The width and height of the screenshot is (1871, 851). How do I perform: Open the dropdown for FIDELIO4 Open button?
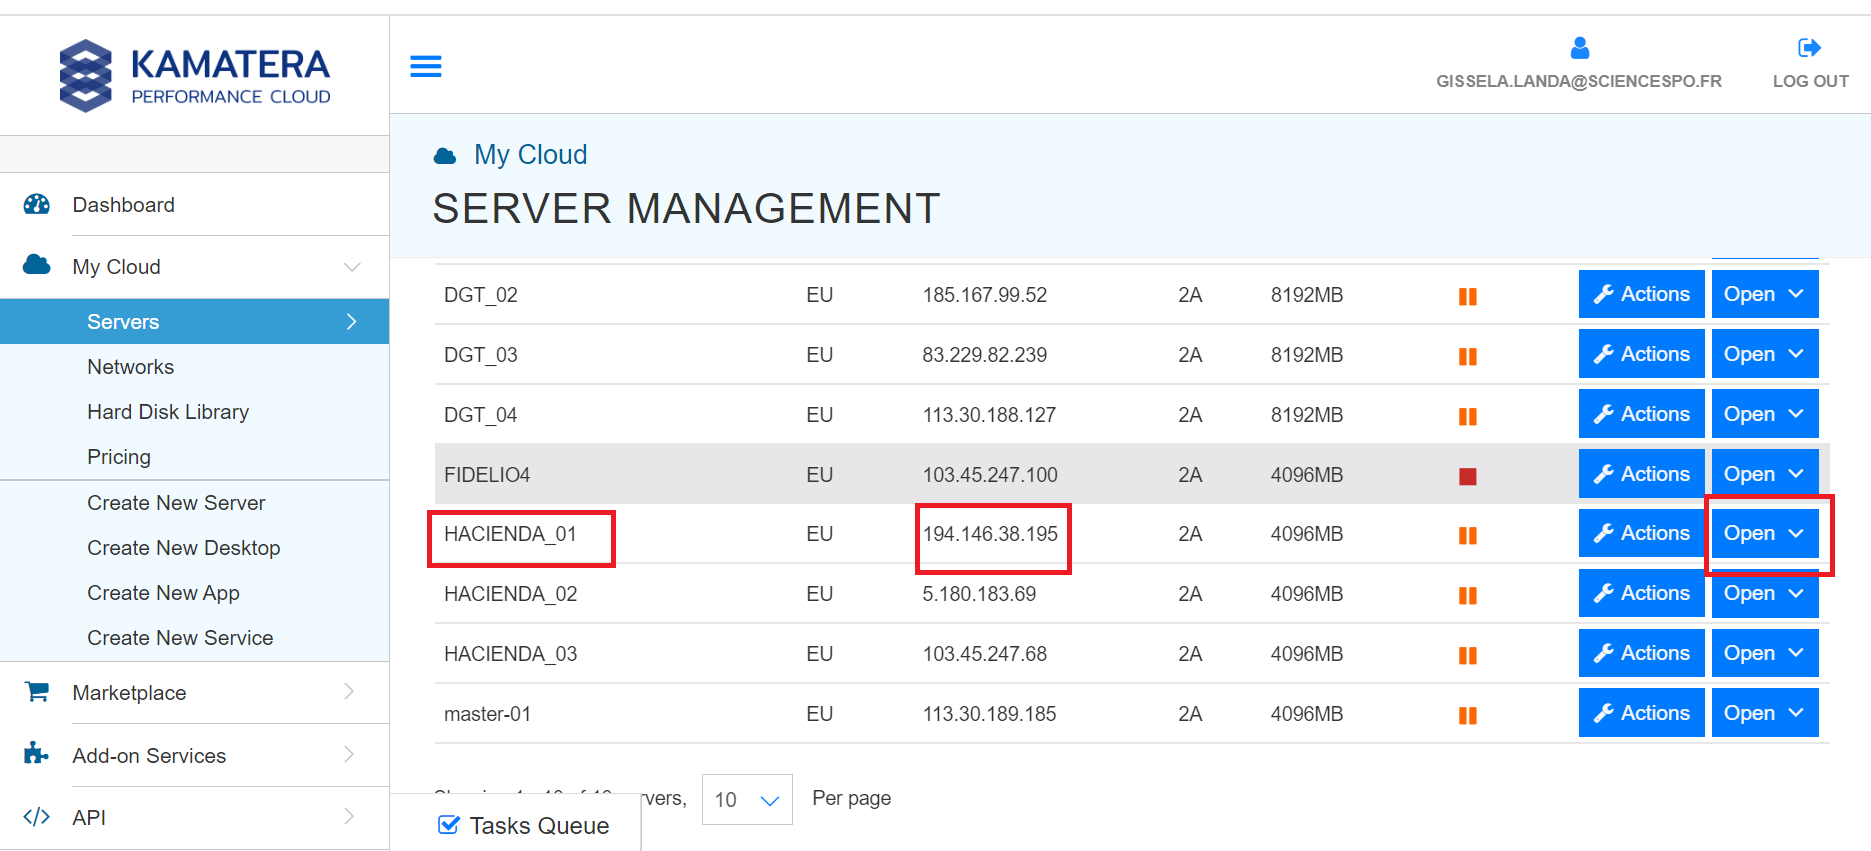click(1765, 474)
